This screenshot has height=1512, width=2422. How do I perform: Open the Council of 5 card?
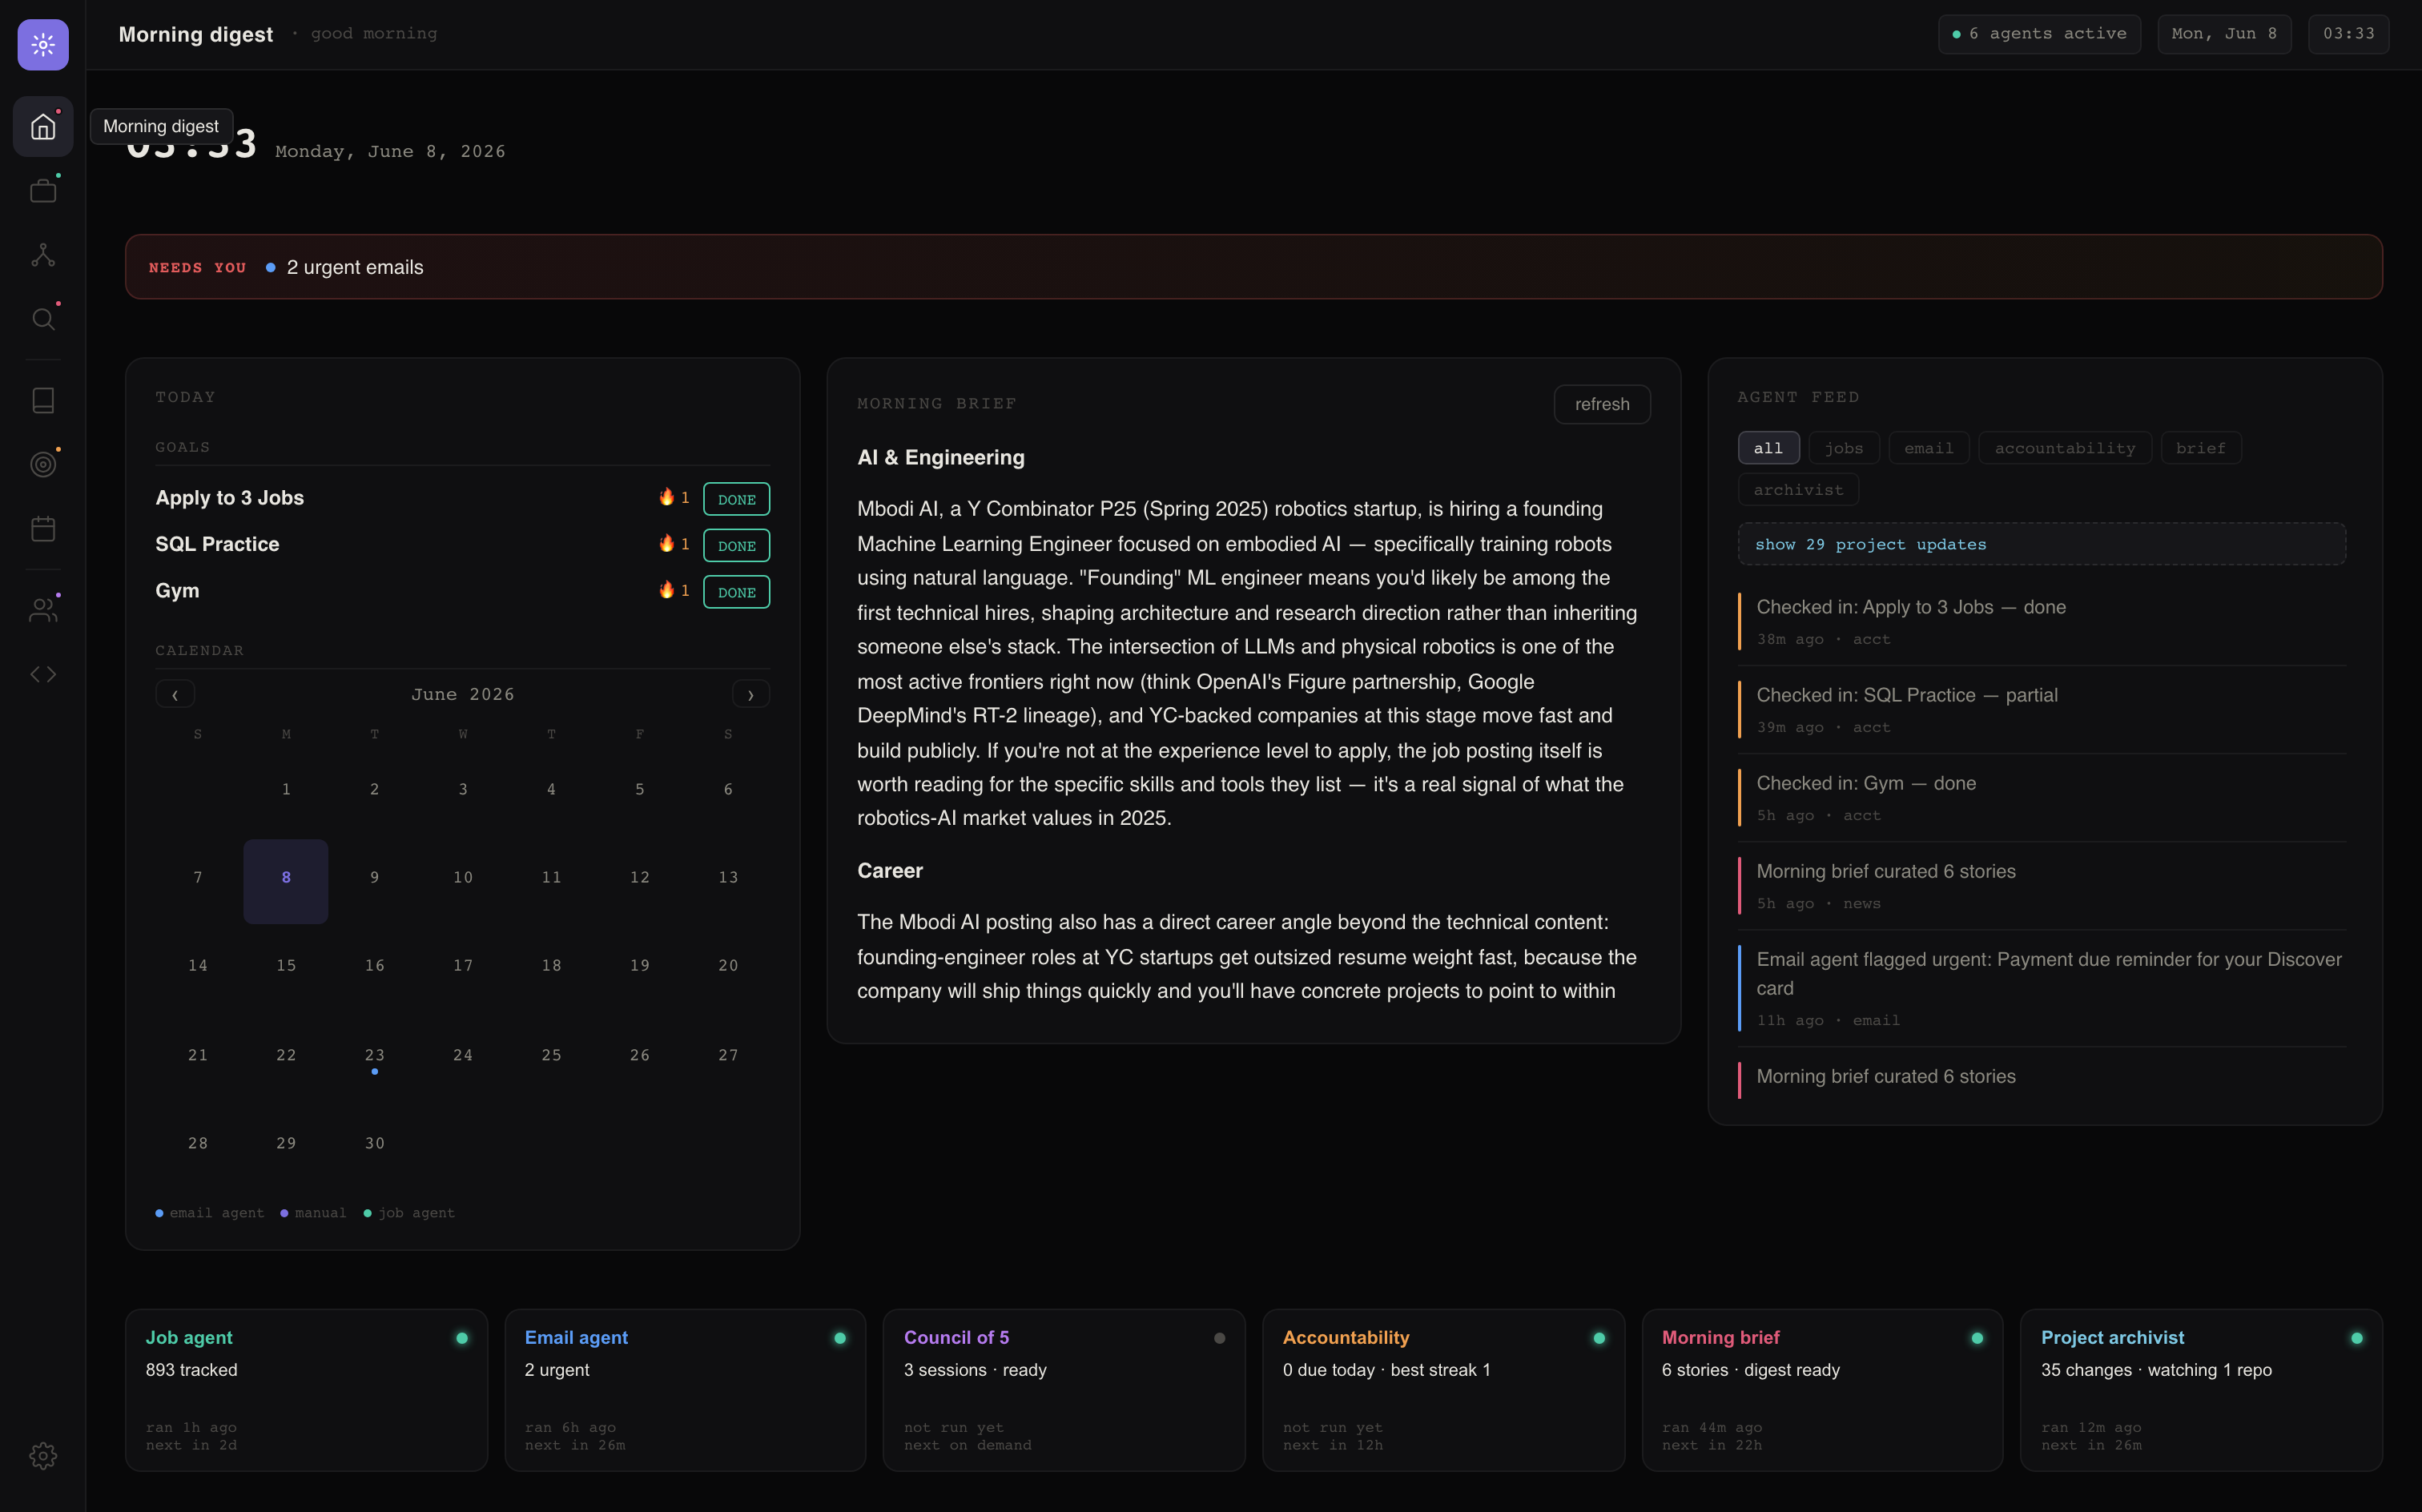[x=1064, y=1390]
